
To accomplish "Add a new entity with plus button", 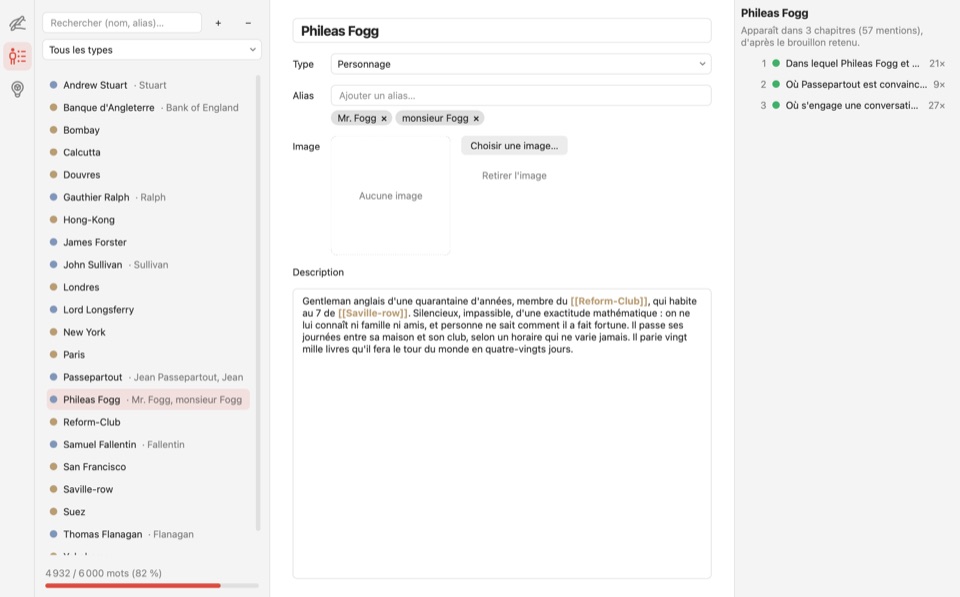I will (218, 23).
